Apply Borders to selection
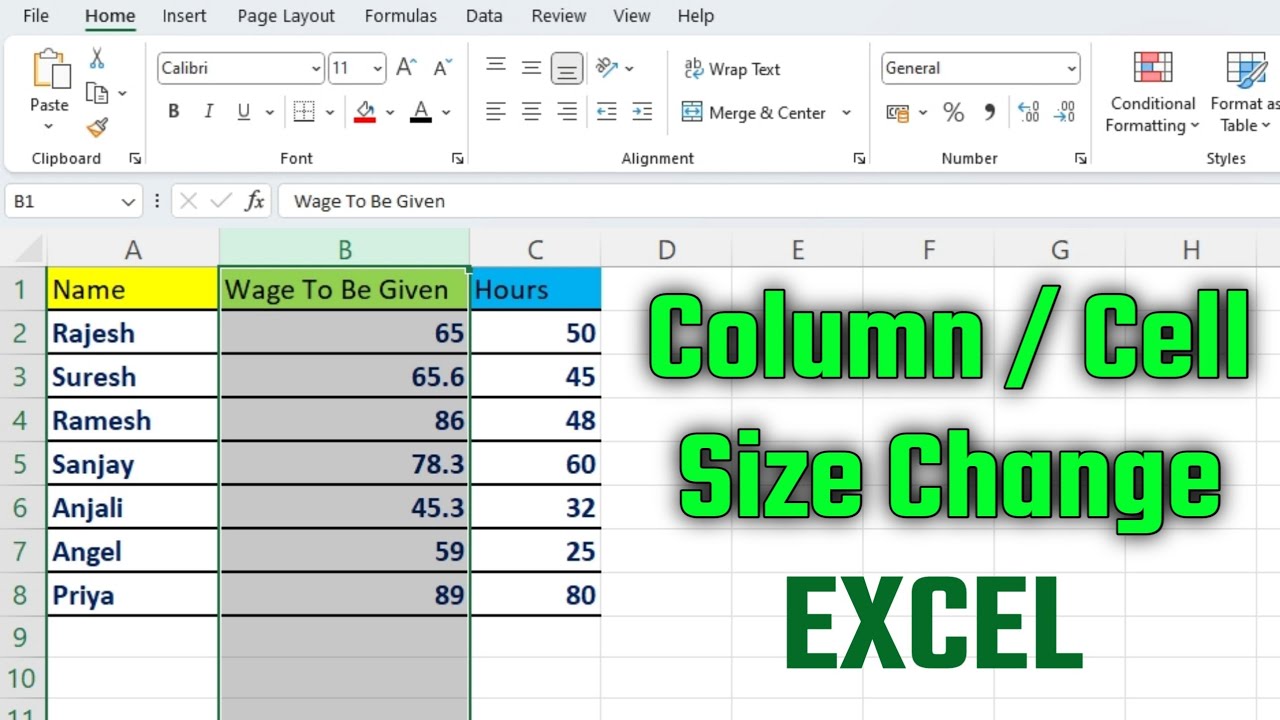This screenshot has width=1280, height=720. coord(304,112)
